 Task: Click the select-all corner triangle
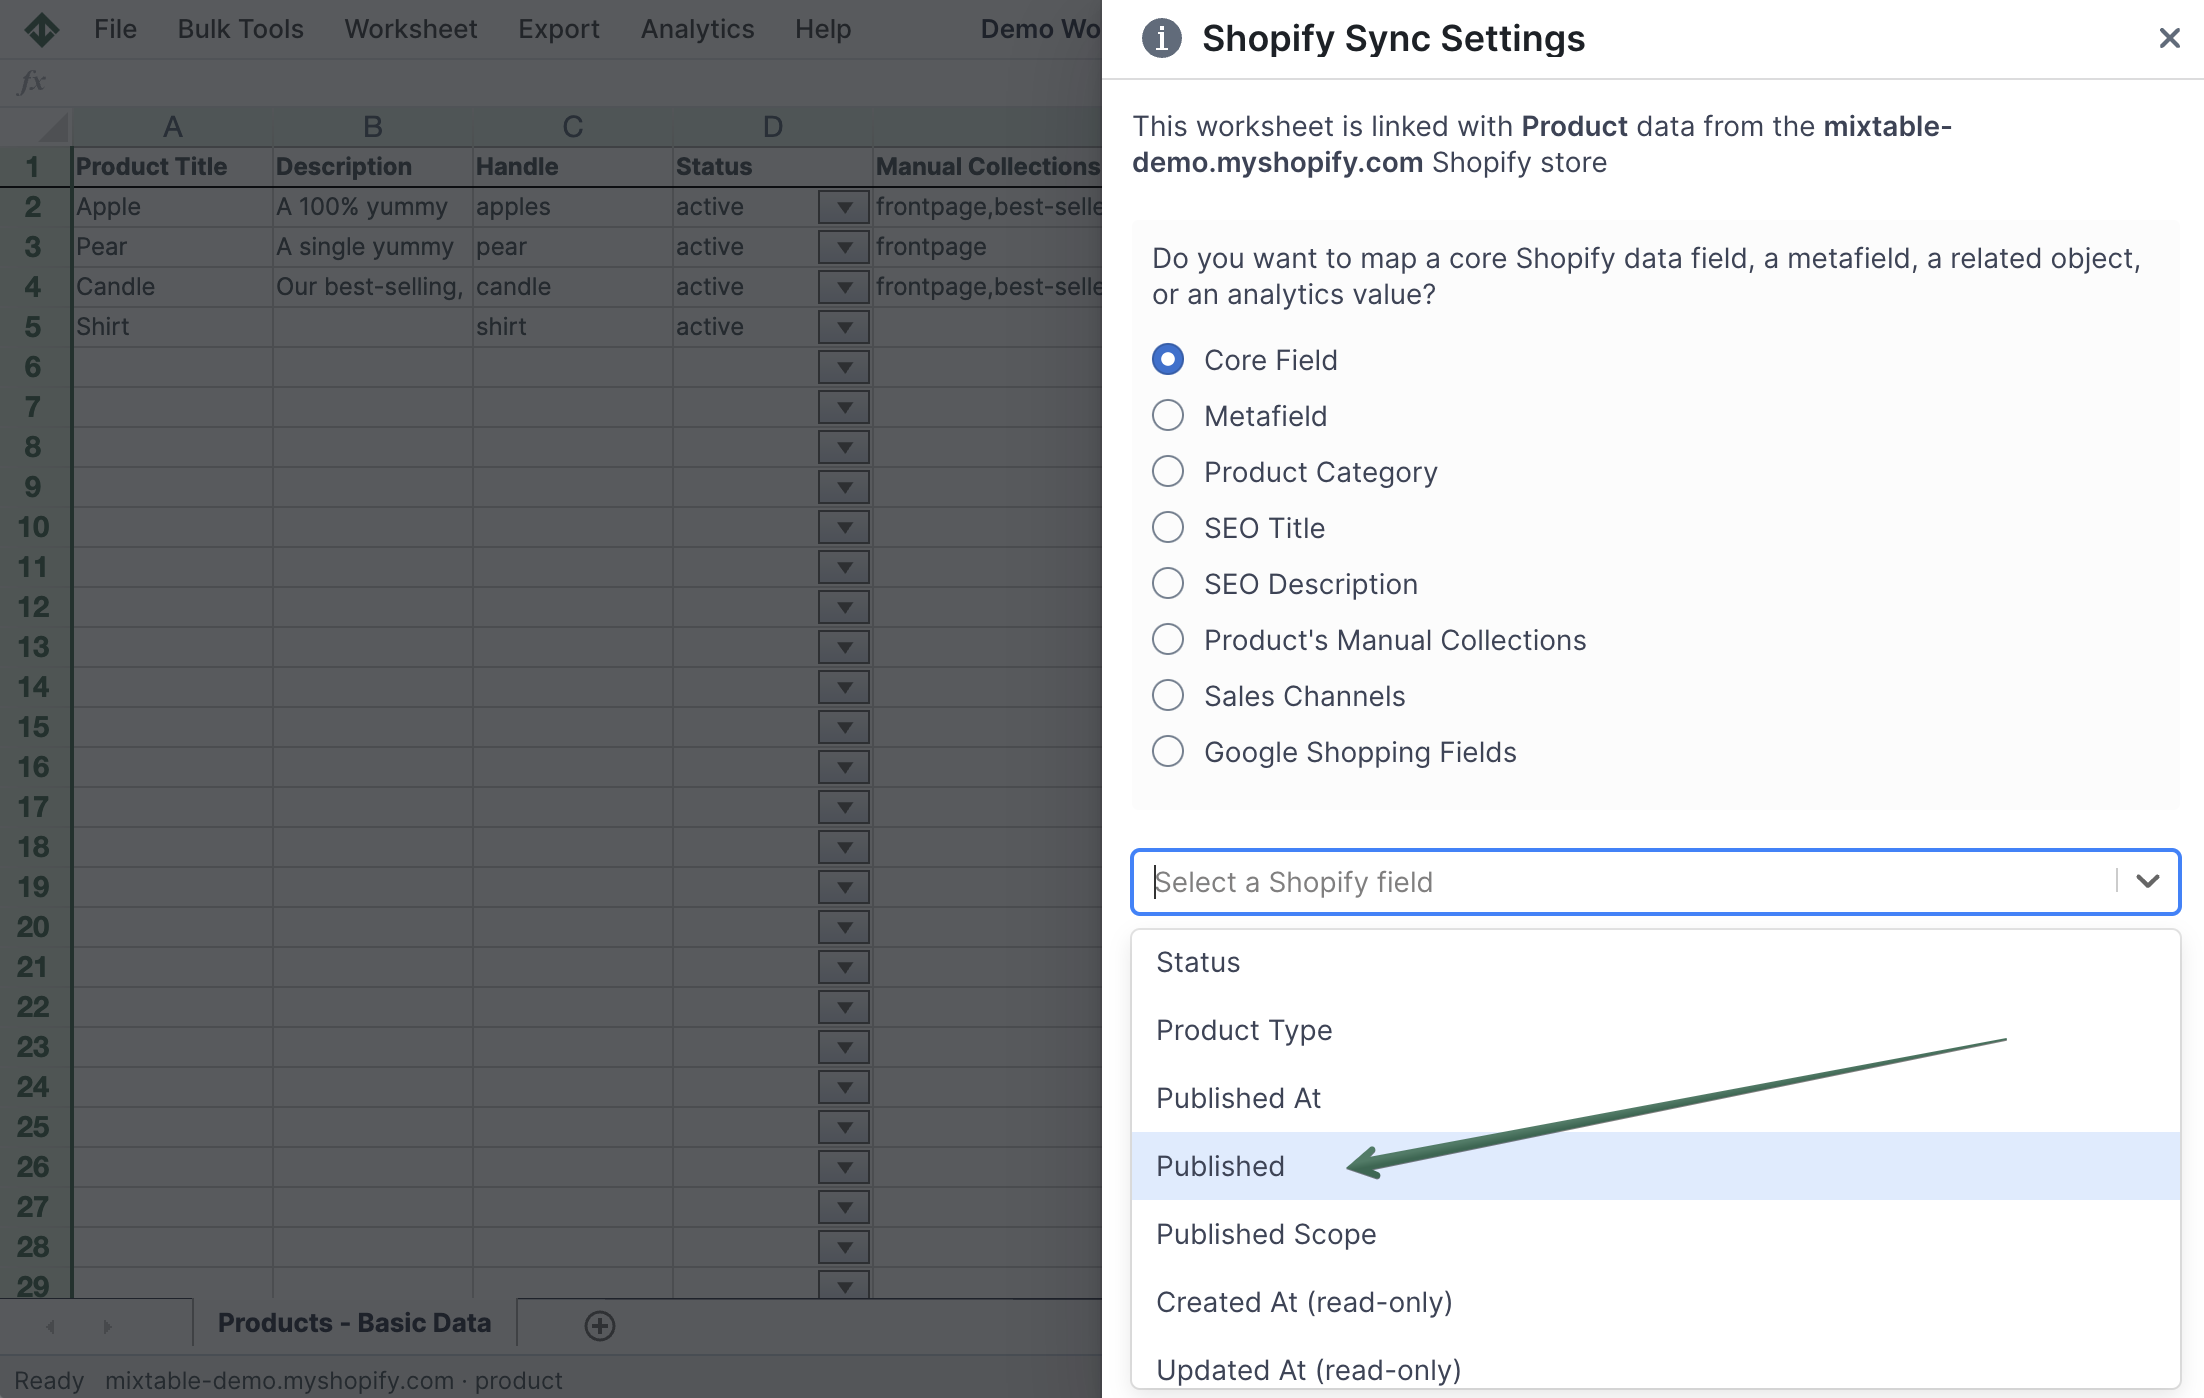(x=52, y=127)
